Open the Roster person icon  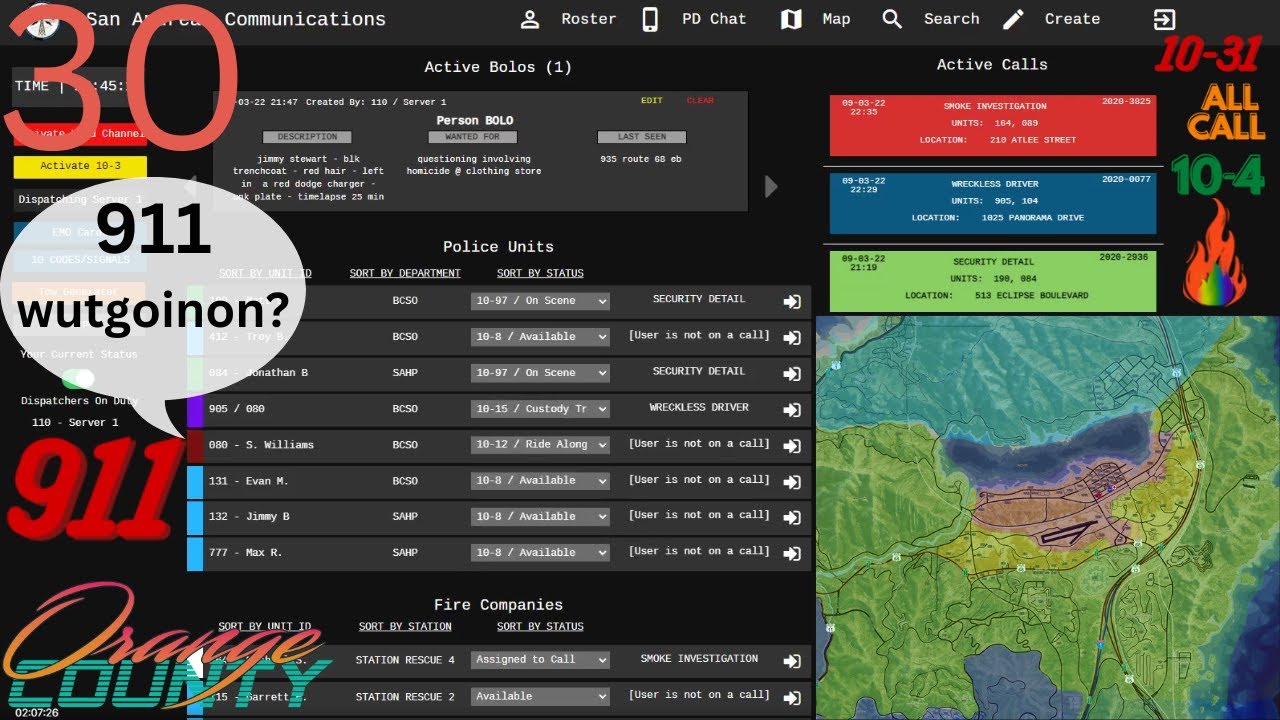pos(530,20)
